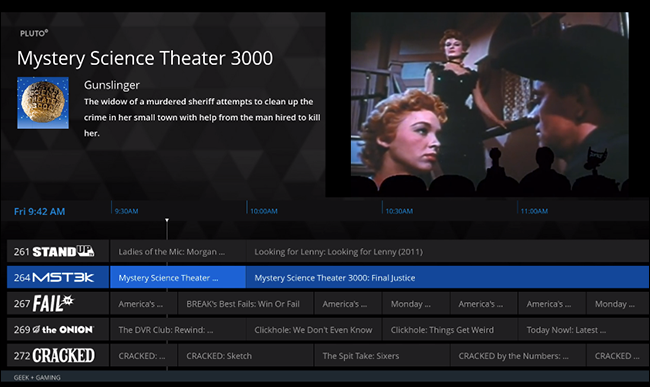Click the Fri 9:42 AM current time
Viewport: 650px width, 387px height.
click(39, 212)
